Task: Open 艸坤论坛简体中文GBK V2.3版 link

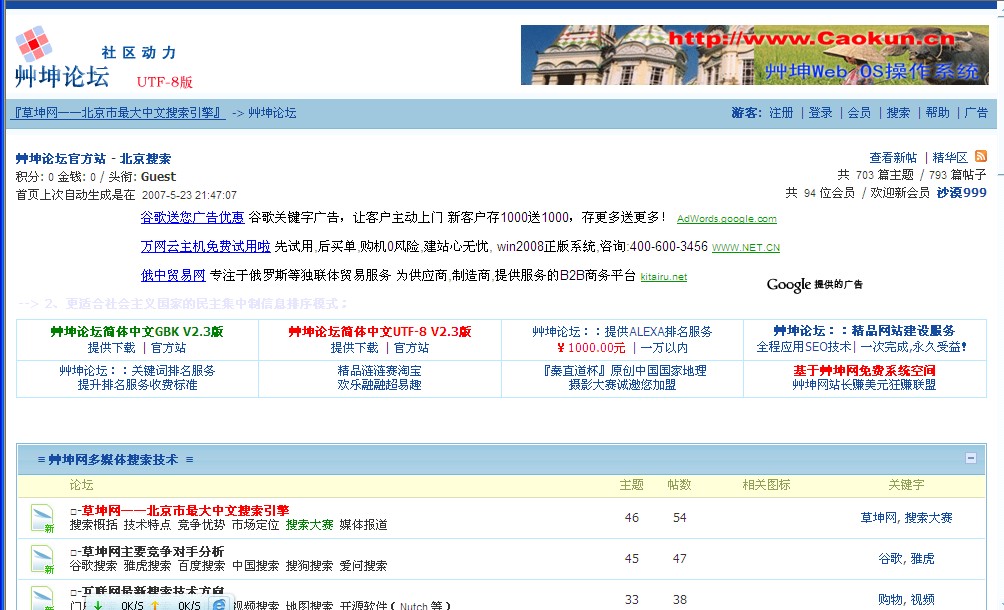Action: click(137, 332)
